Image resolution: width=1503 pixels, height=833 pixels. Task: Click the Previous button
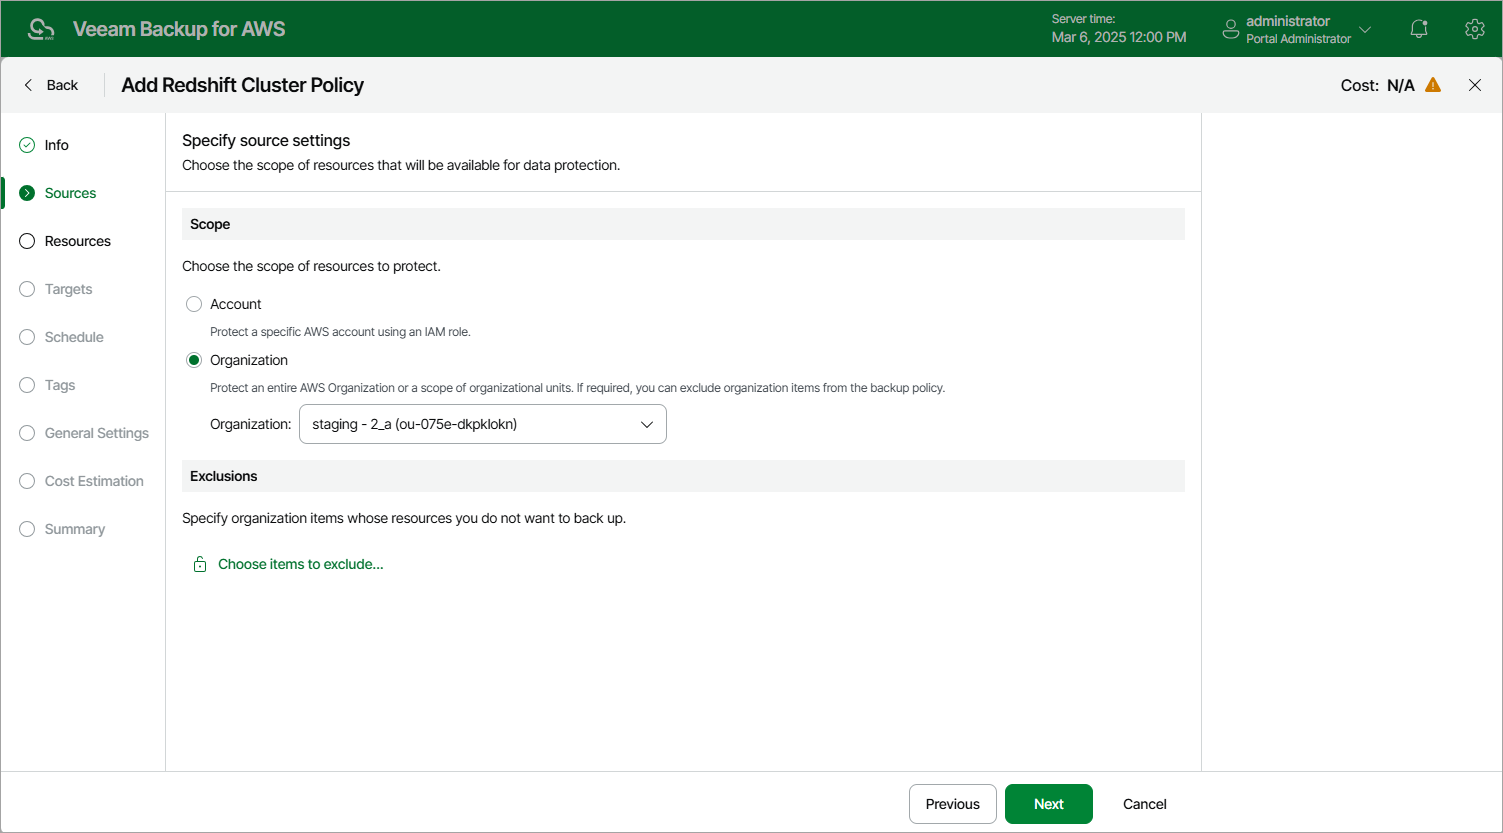pos(952,804)
